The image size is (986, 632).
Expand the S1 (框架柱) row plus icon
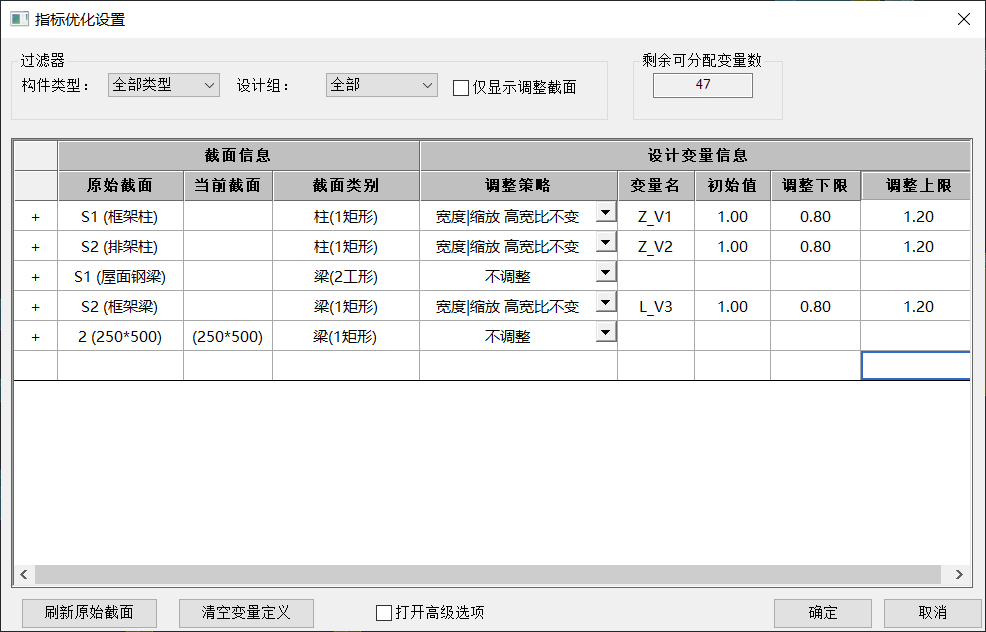point(36,217)
